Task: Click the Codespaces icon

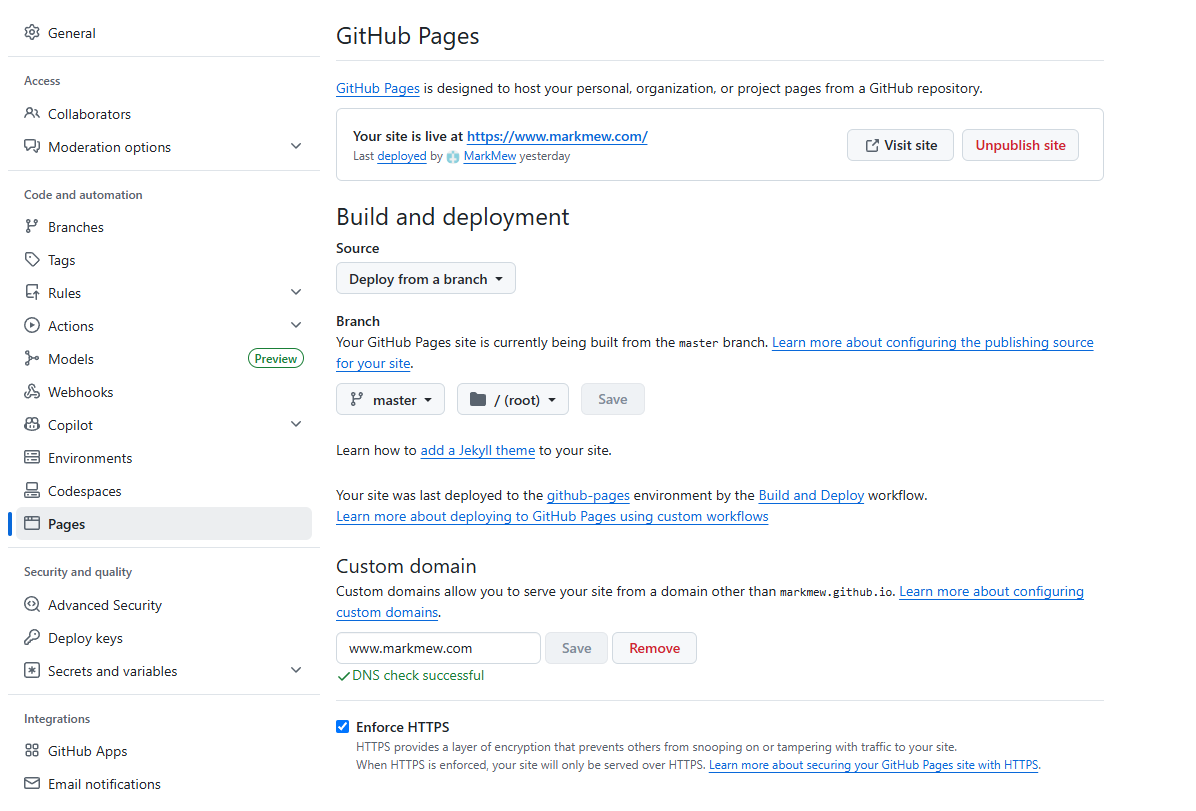Action: 31,490
